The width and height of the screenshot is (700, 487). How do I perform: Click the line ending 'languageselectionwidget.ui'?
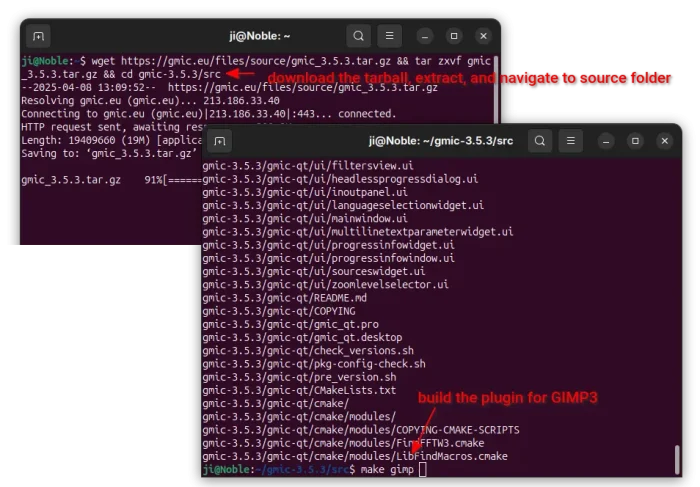coord(343,205)
